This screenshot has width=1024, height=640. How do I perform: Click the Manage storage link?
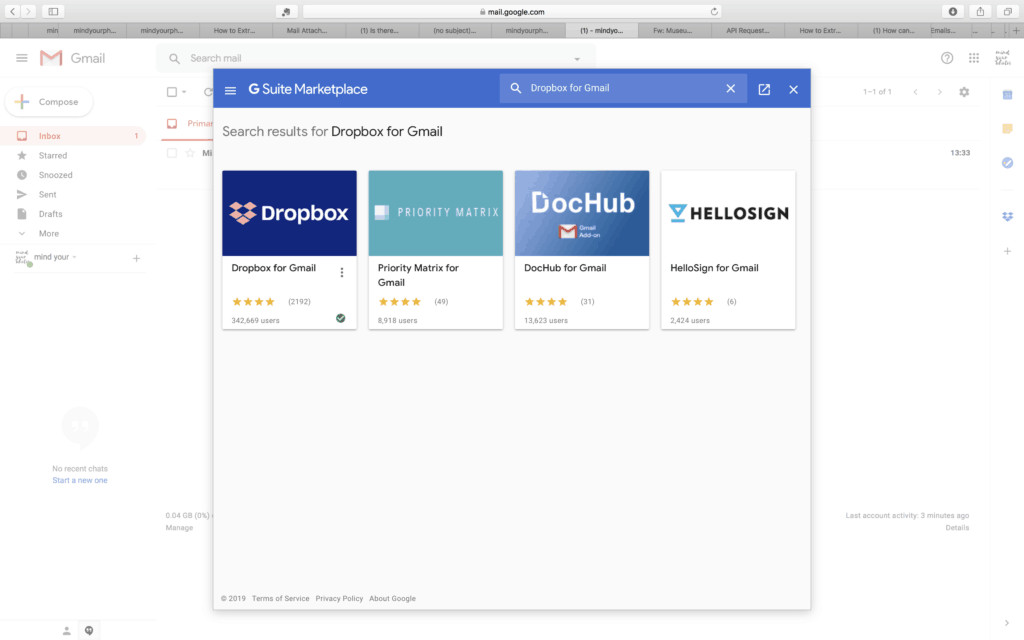click(x=179, y=528)
